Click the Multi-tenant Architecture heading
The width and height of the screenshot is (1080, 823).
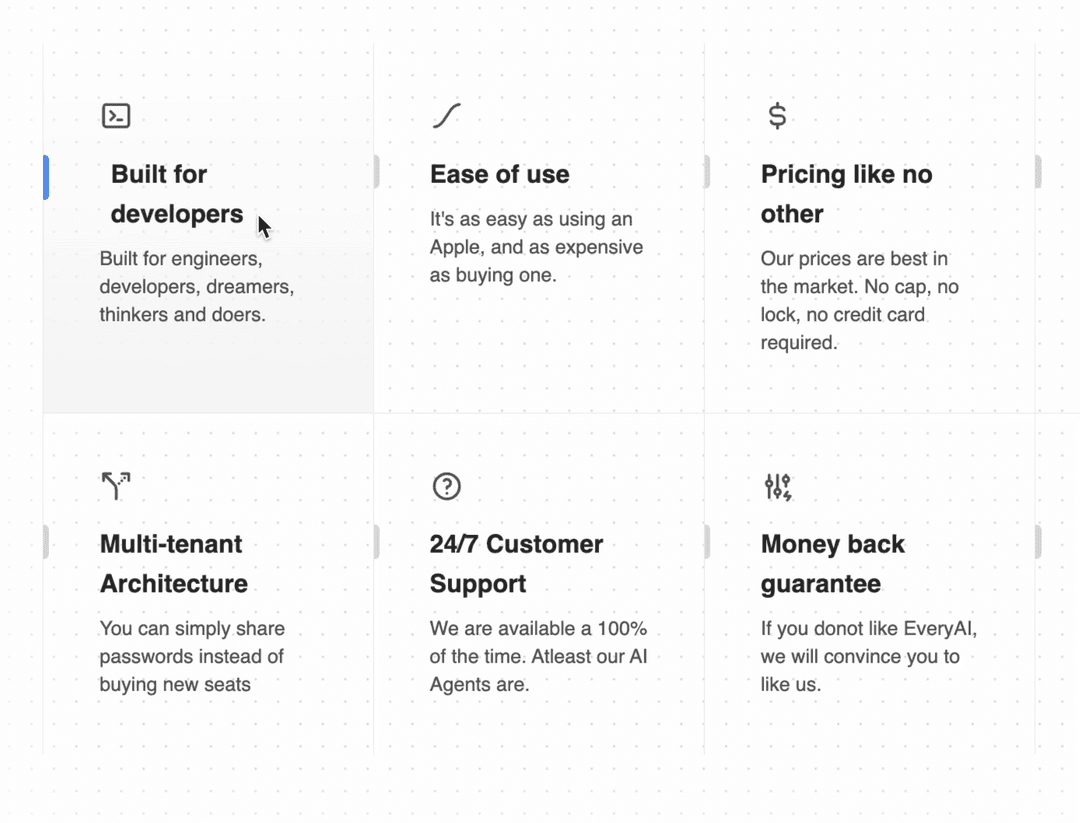tap(173, 563)
